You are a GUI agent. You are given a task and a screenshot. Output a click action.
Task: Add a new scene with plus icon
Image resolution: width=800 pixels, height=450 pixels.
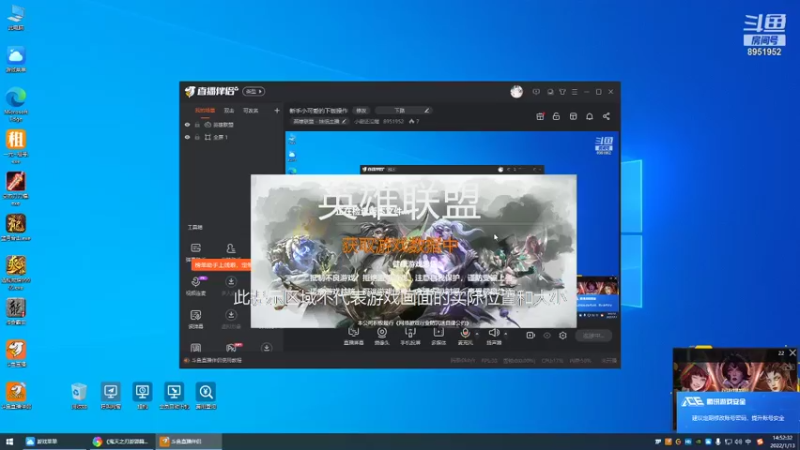tap(277, 110)
